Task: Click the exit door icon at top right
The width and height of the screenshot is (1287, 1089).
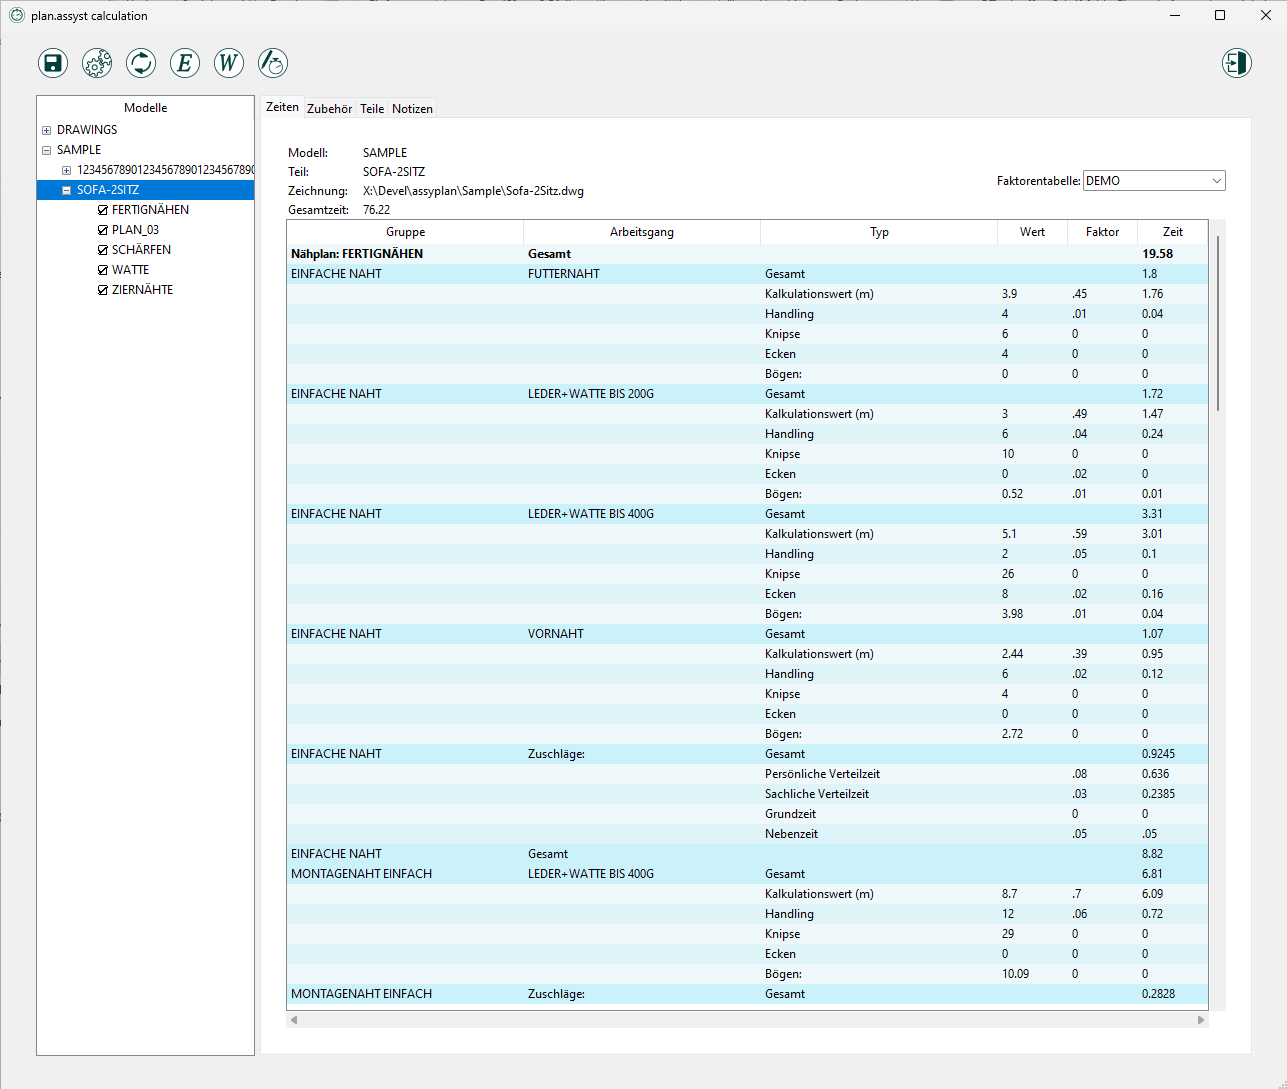Action: [1236, 63]
